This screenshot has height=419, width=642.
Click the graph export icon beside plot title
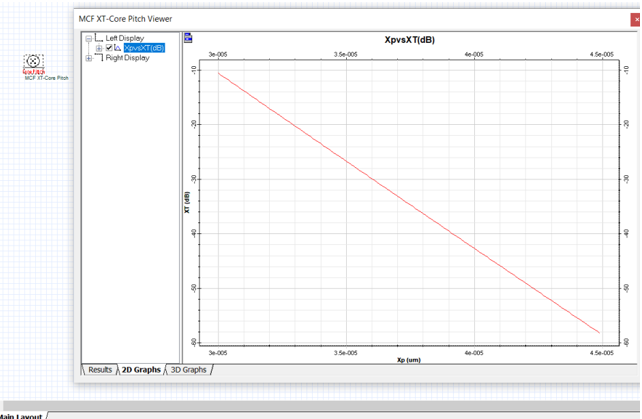tap(188, 38)
